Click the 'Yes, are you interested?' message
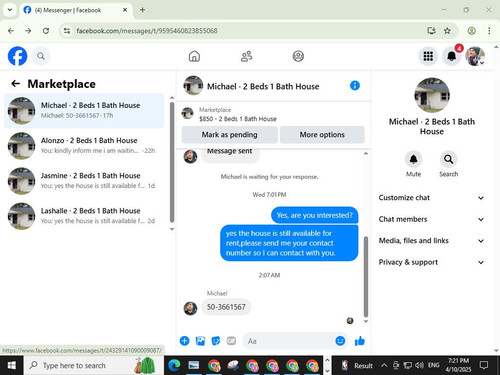Viewport: 500px width, 375px height. 314,215
